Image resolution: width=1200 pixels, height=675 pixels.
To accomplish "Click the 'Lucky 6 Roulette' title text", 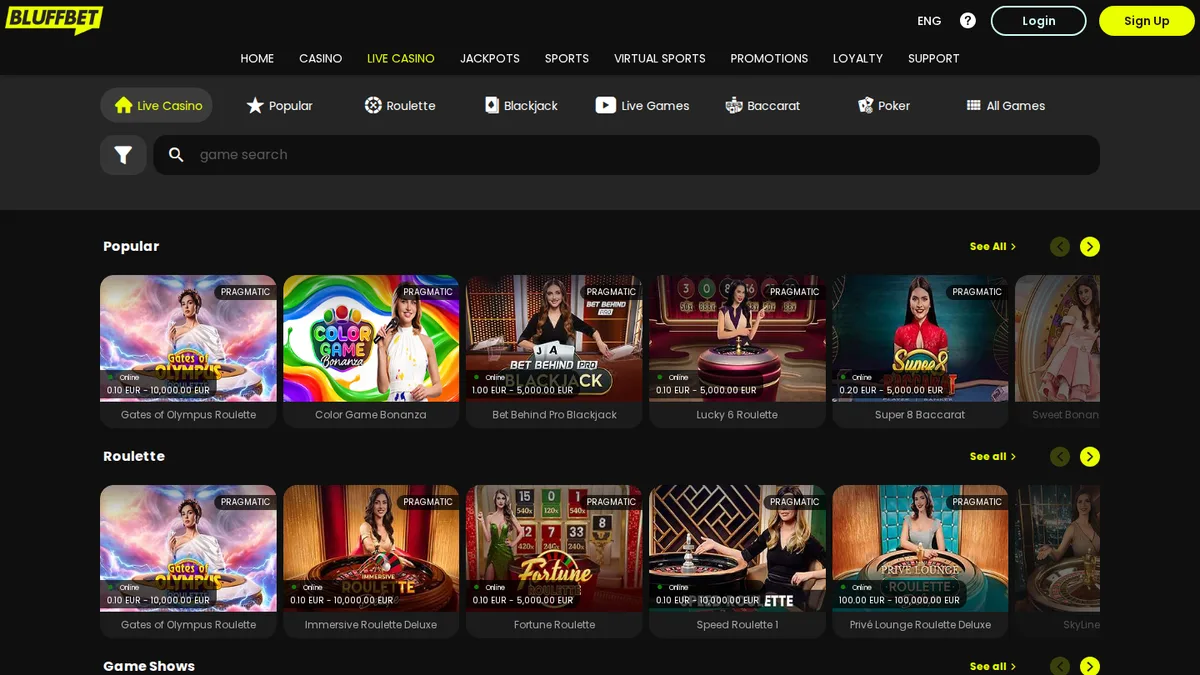I will pos(737,415).
